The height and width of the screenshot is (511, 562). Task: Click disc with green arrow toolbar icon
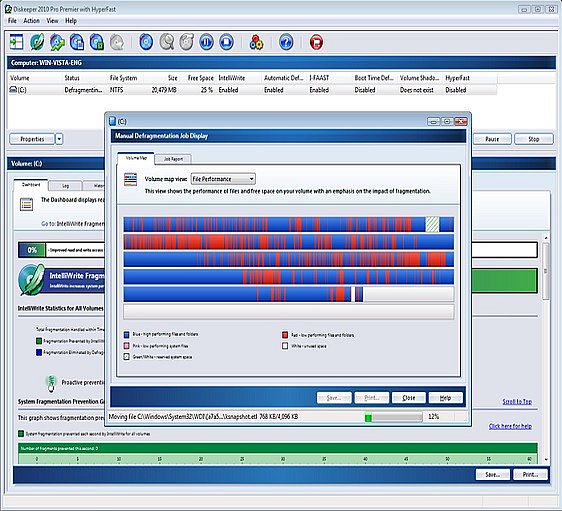57,42
